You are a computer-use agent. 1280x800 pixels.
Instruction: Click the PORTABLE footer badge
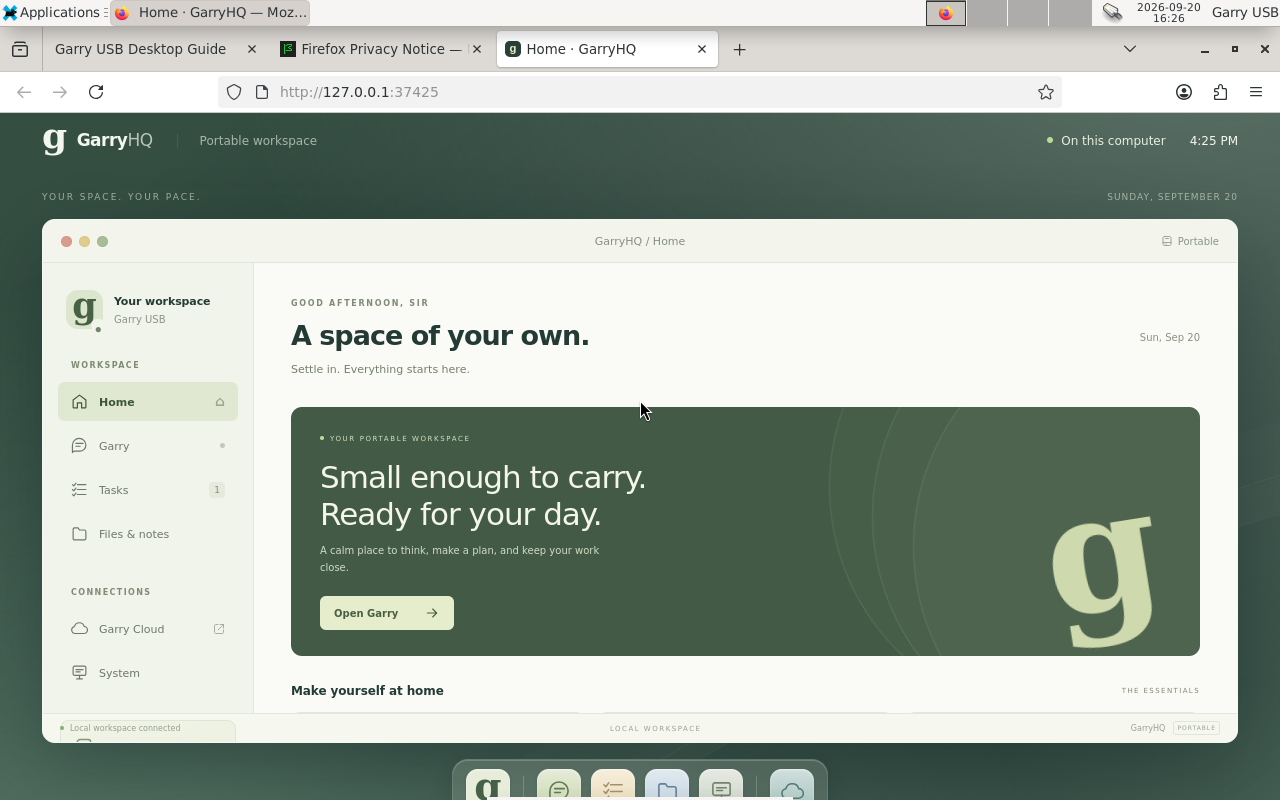point(1196,728)
